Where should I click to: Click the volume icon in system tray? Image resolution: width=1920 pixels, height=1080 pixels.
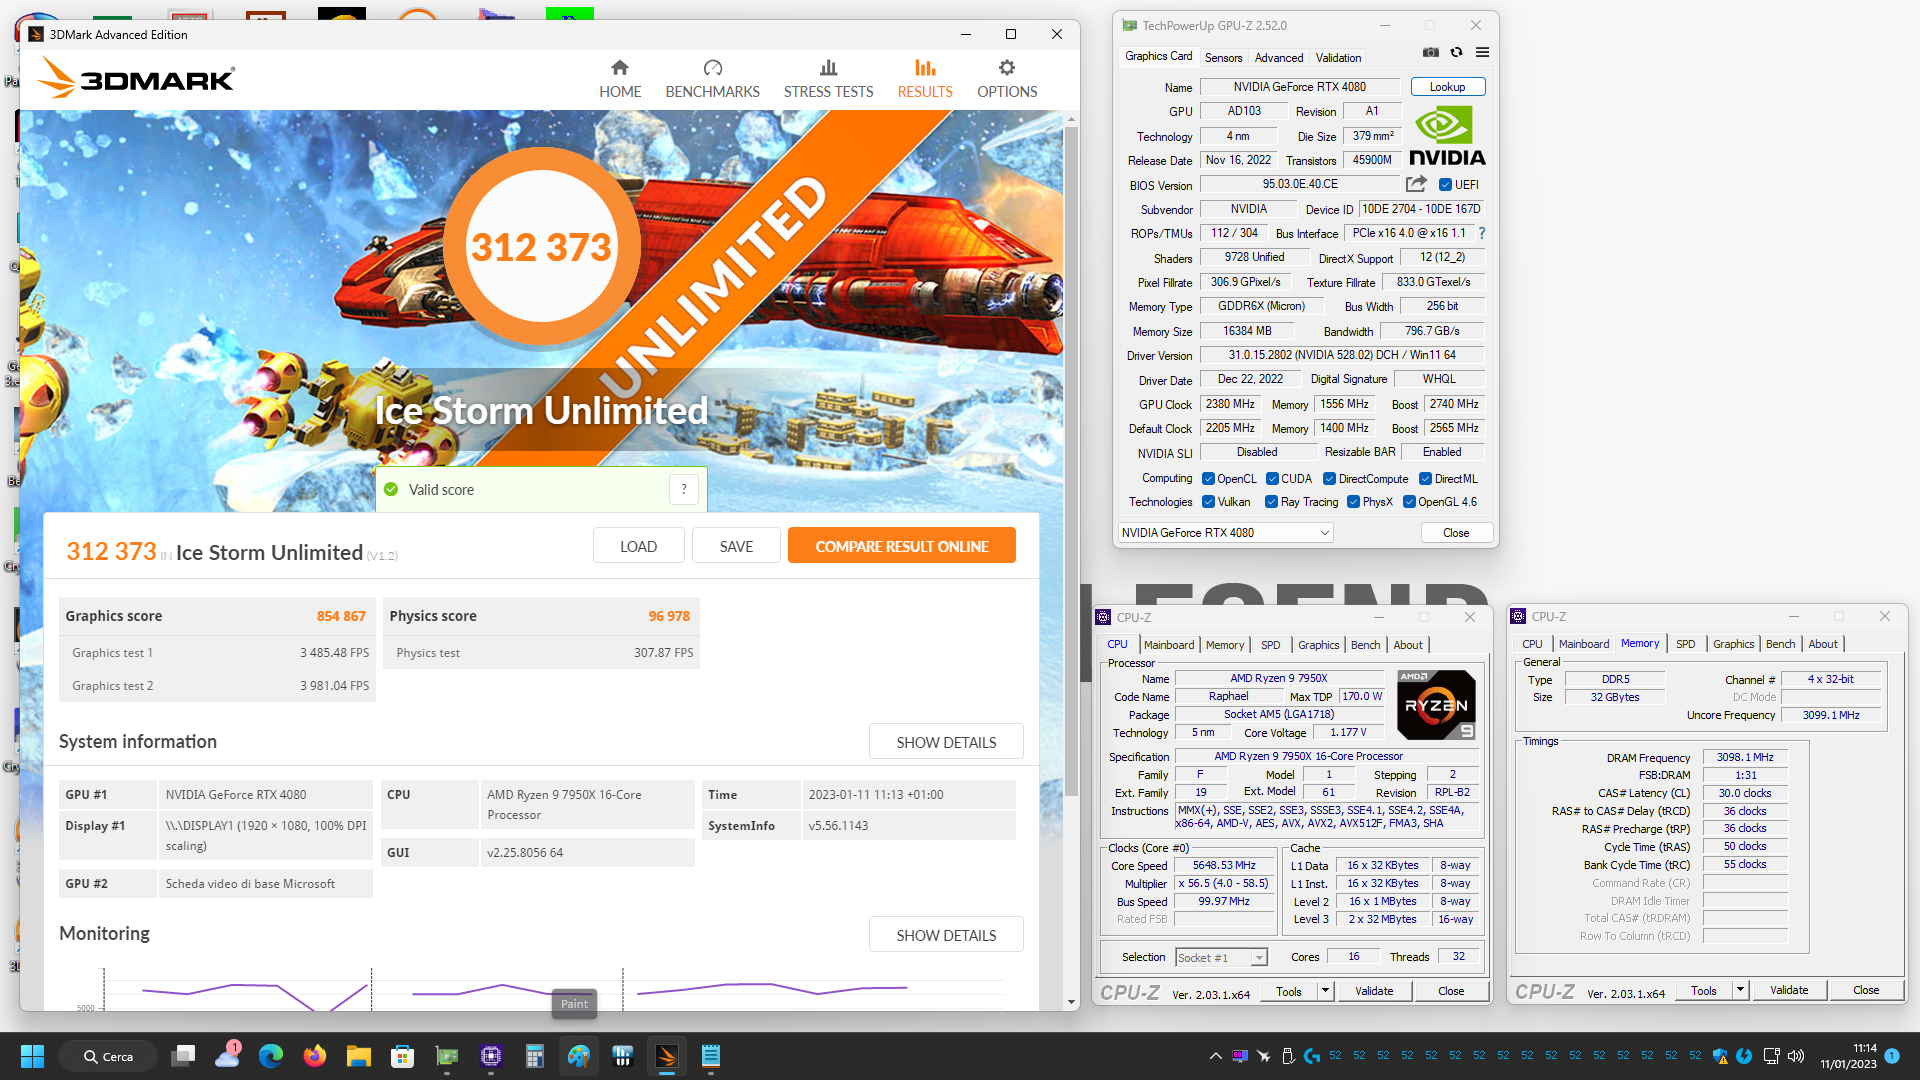1796,1056
